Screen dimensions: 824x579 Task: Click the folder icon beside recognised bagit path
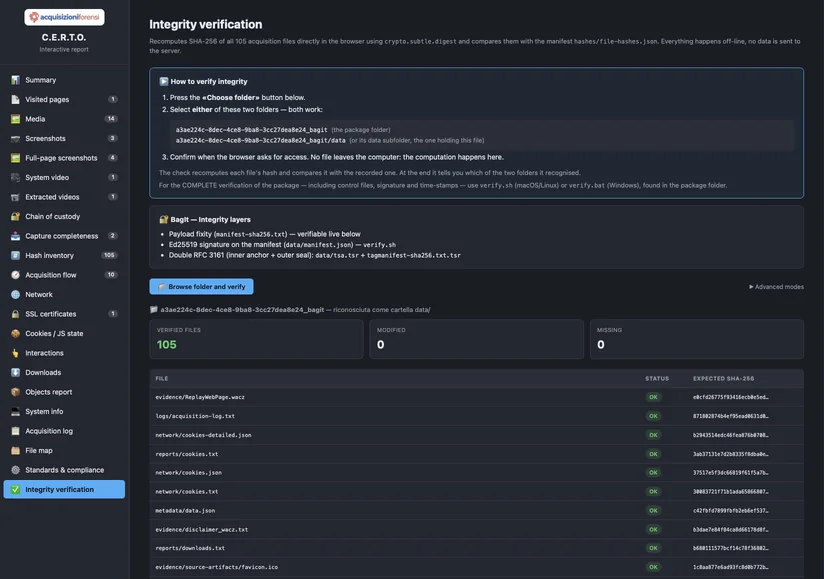pyautogui.click(x=153, y=309)
